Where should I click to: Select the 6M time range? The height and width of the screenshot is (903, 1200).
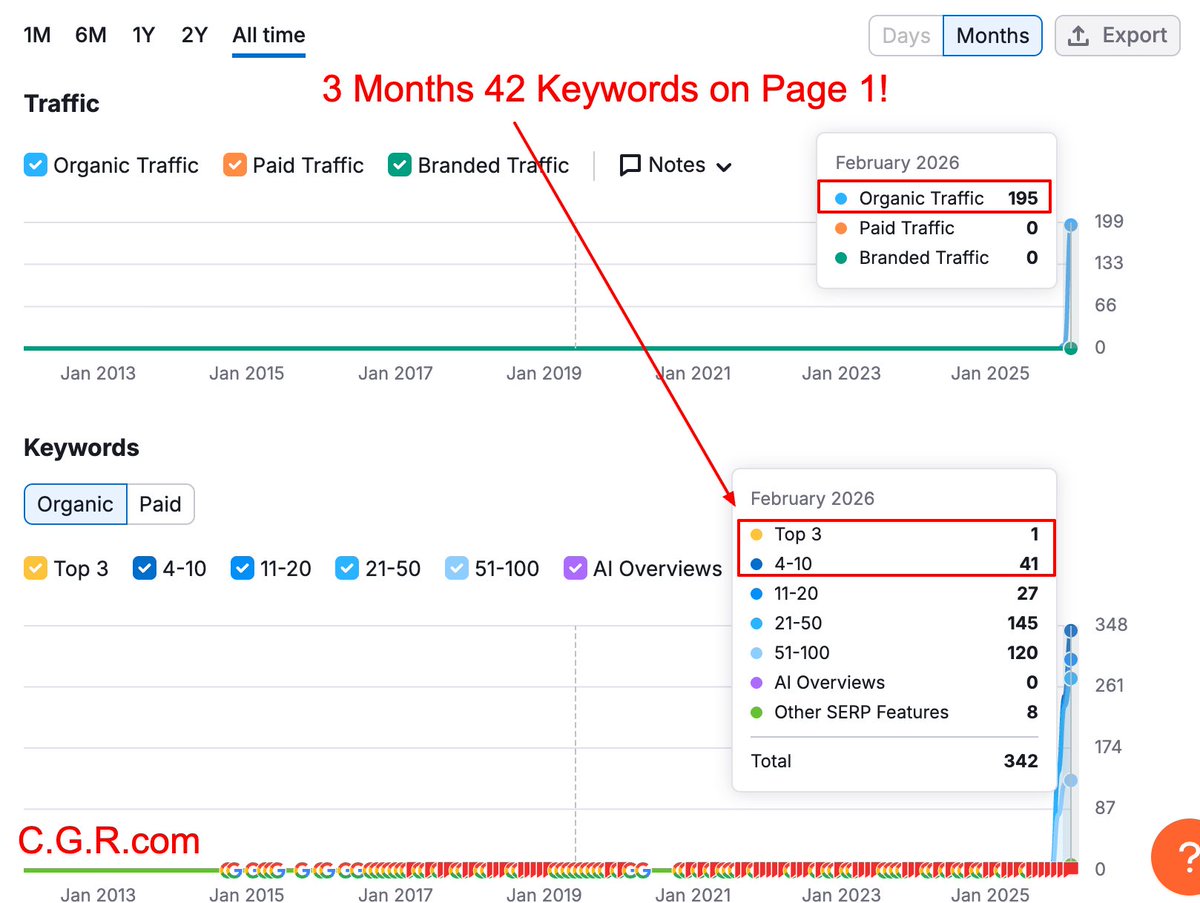tap(91, 35)
